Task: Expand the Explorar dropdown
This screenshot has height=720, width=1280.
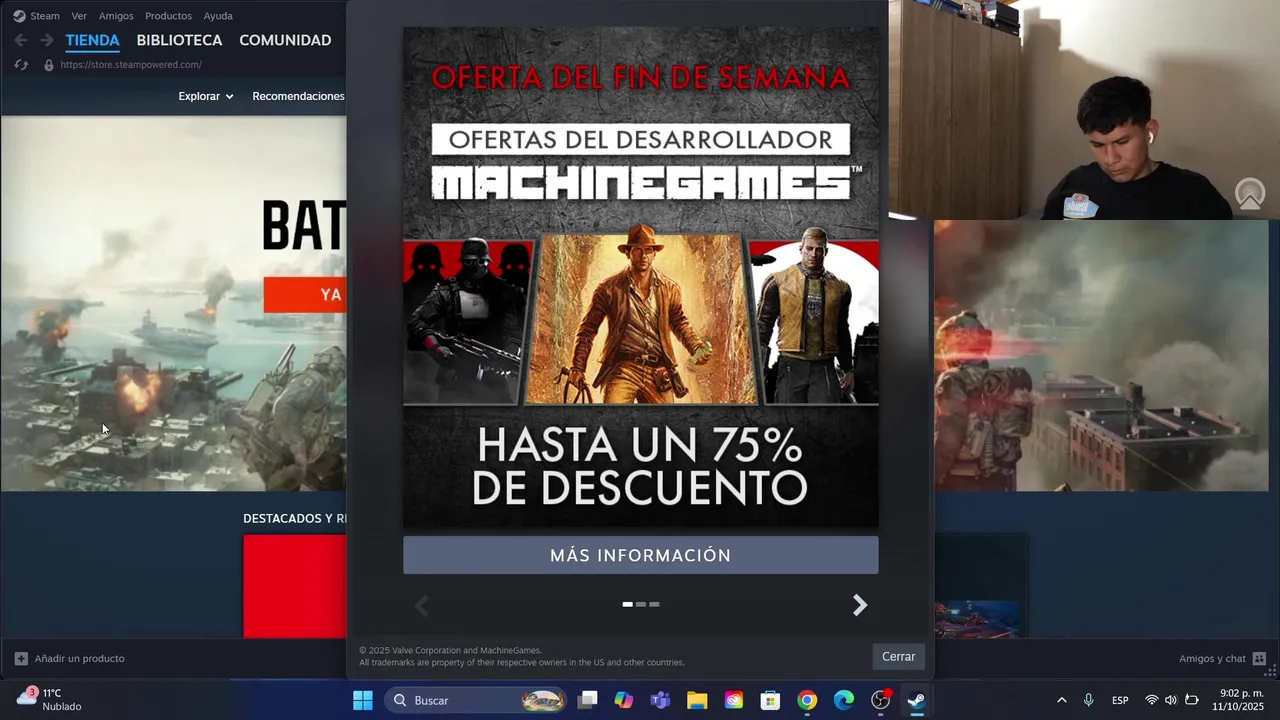Action: 206,96
